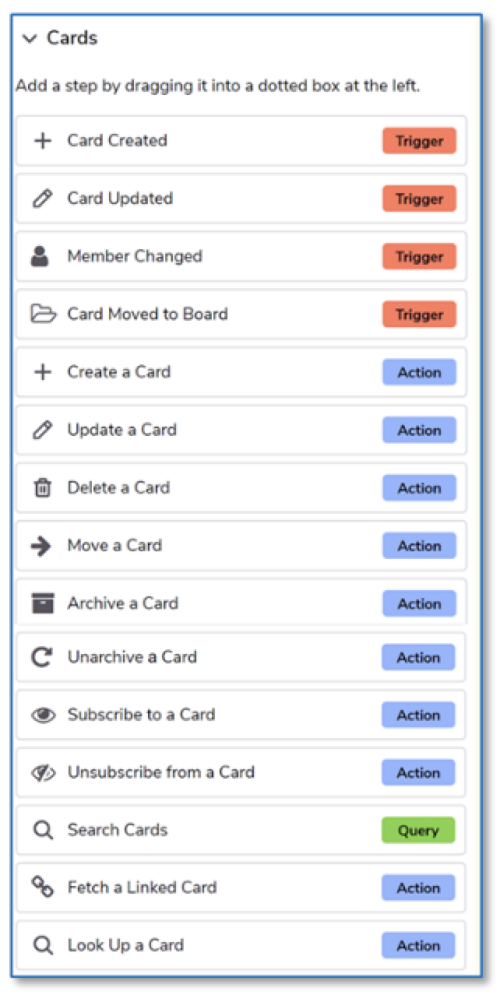The height and width of the screenshot is (995, 500).
Task: Click the pencil icon for Card Updated
Action: 43,199
